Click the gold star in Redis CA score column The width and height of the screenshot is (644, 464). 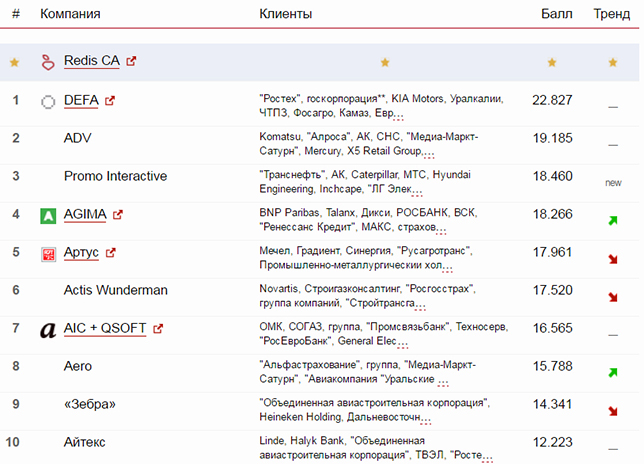coord(552,62)
